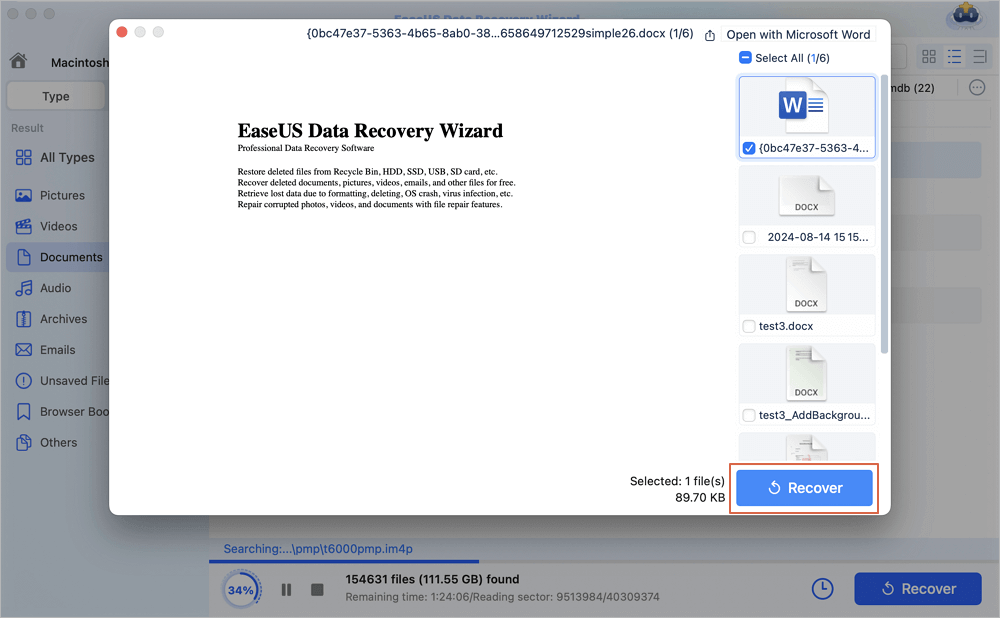This screenshot has width=1000, height=618.
Task: Click the more options ellipsis icon
Action: tap(977, 87)
